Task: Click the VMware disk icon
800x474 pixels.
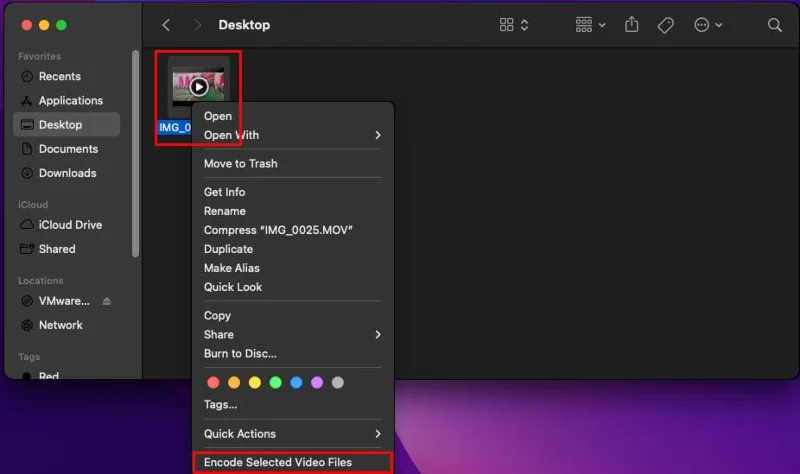Action: [x=27, y=301]
